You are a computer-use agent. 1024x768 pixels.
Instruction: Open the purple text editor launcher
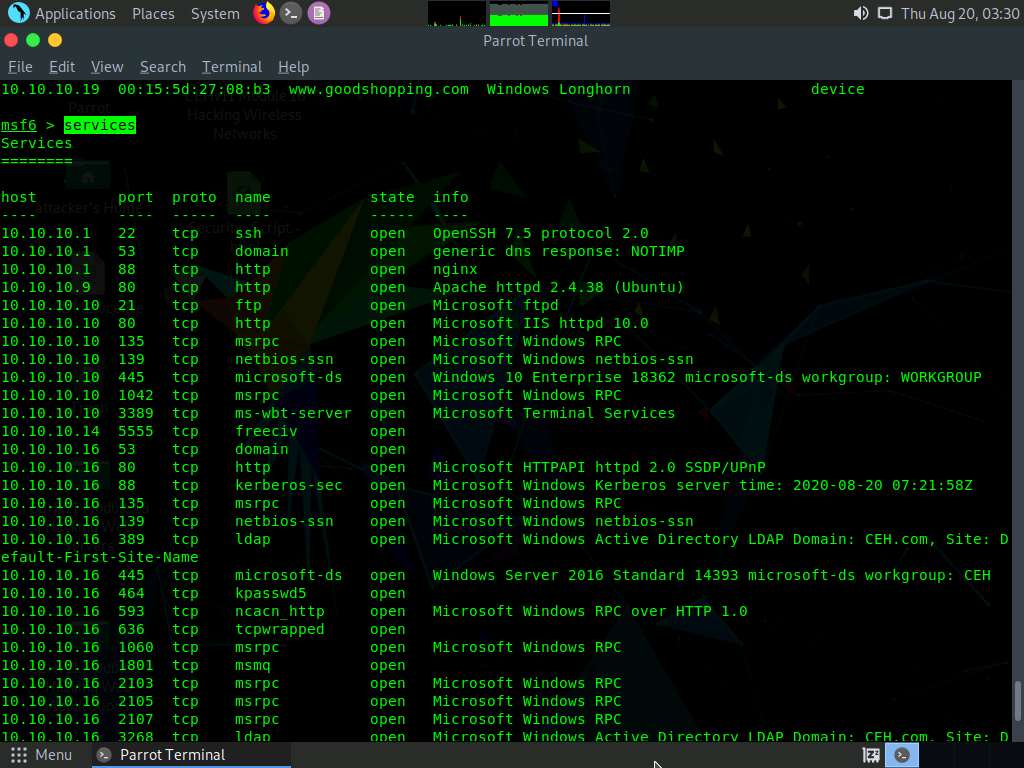[x=319, y=12]
